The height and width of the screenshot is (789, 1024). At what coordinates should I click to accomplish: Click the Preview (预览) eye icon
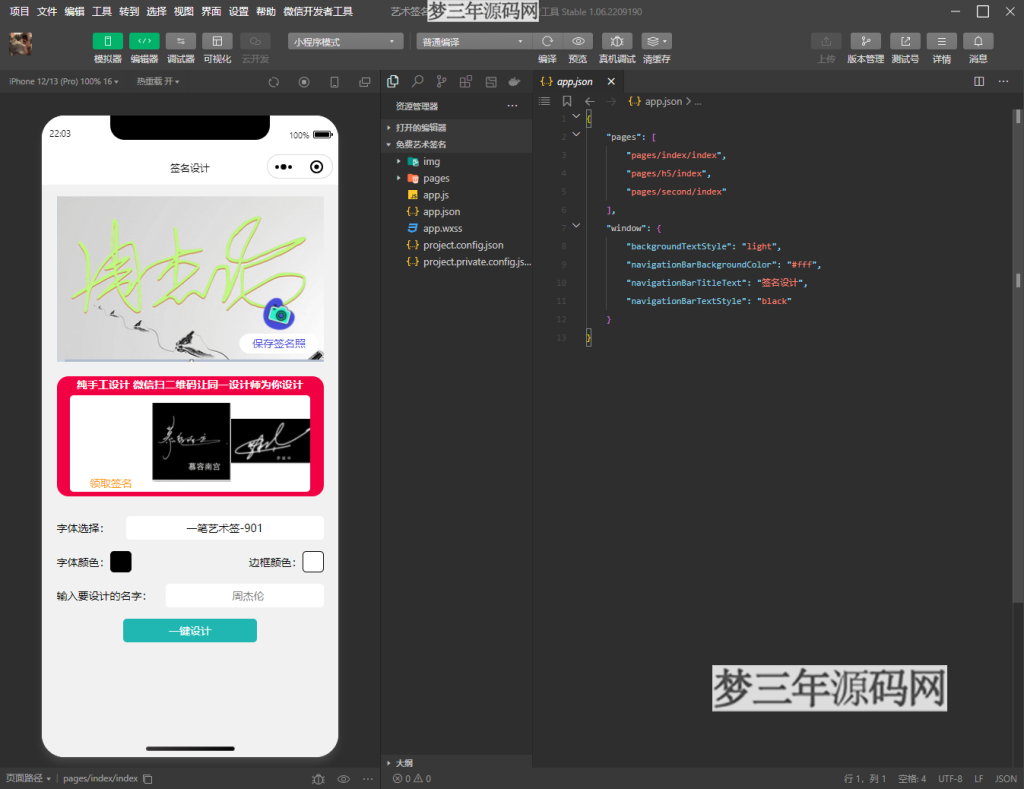[578, 41]
